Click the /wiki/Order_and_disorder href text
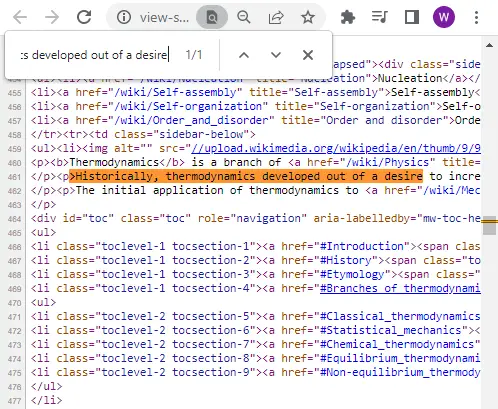Image resolution: width=498 pixels, height=409 pixels. [191, 120]
